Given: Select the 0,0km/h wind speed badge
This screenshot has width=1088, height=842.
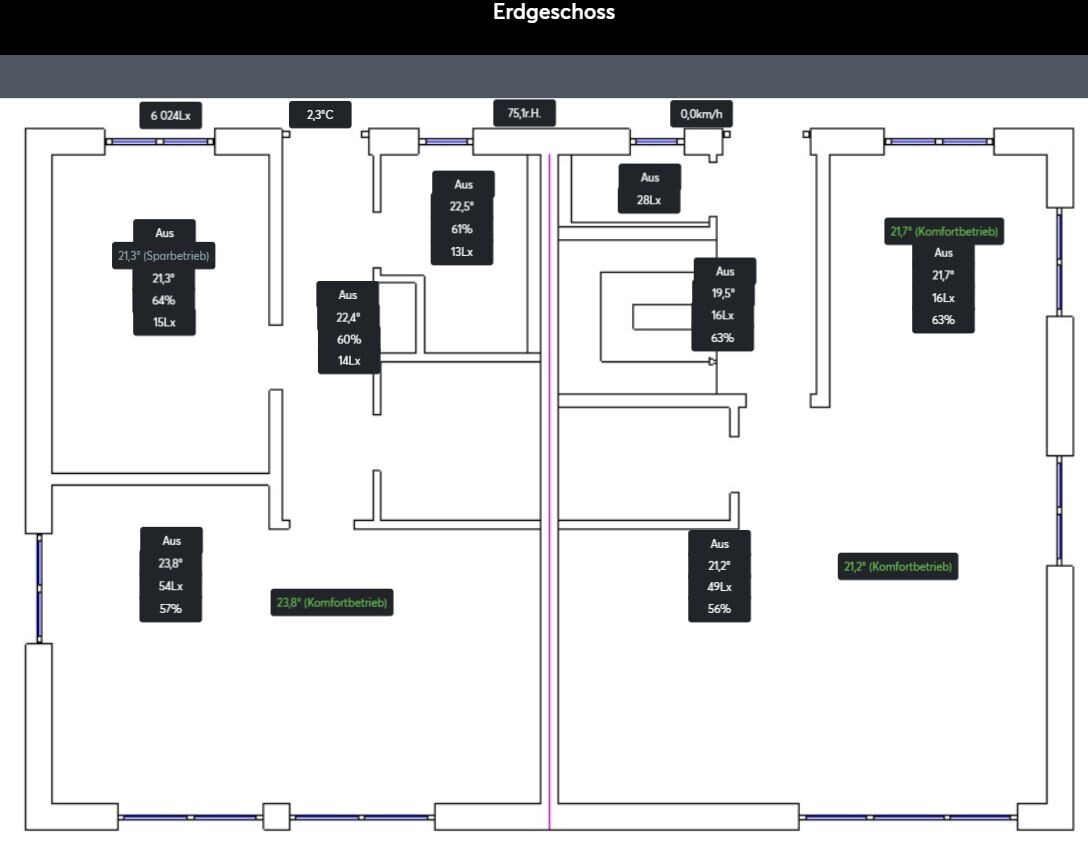Looking at the screenshot, I should [701, 114].
